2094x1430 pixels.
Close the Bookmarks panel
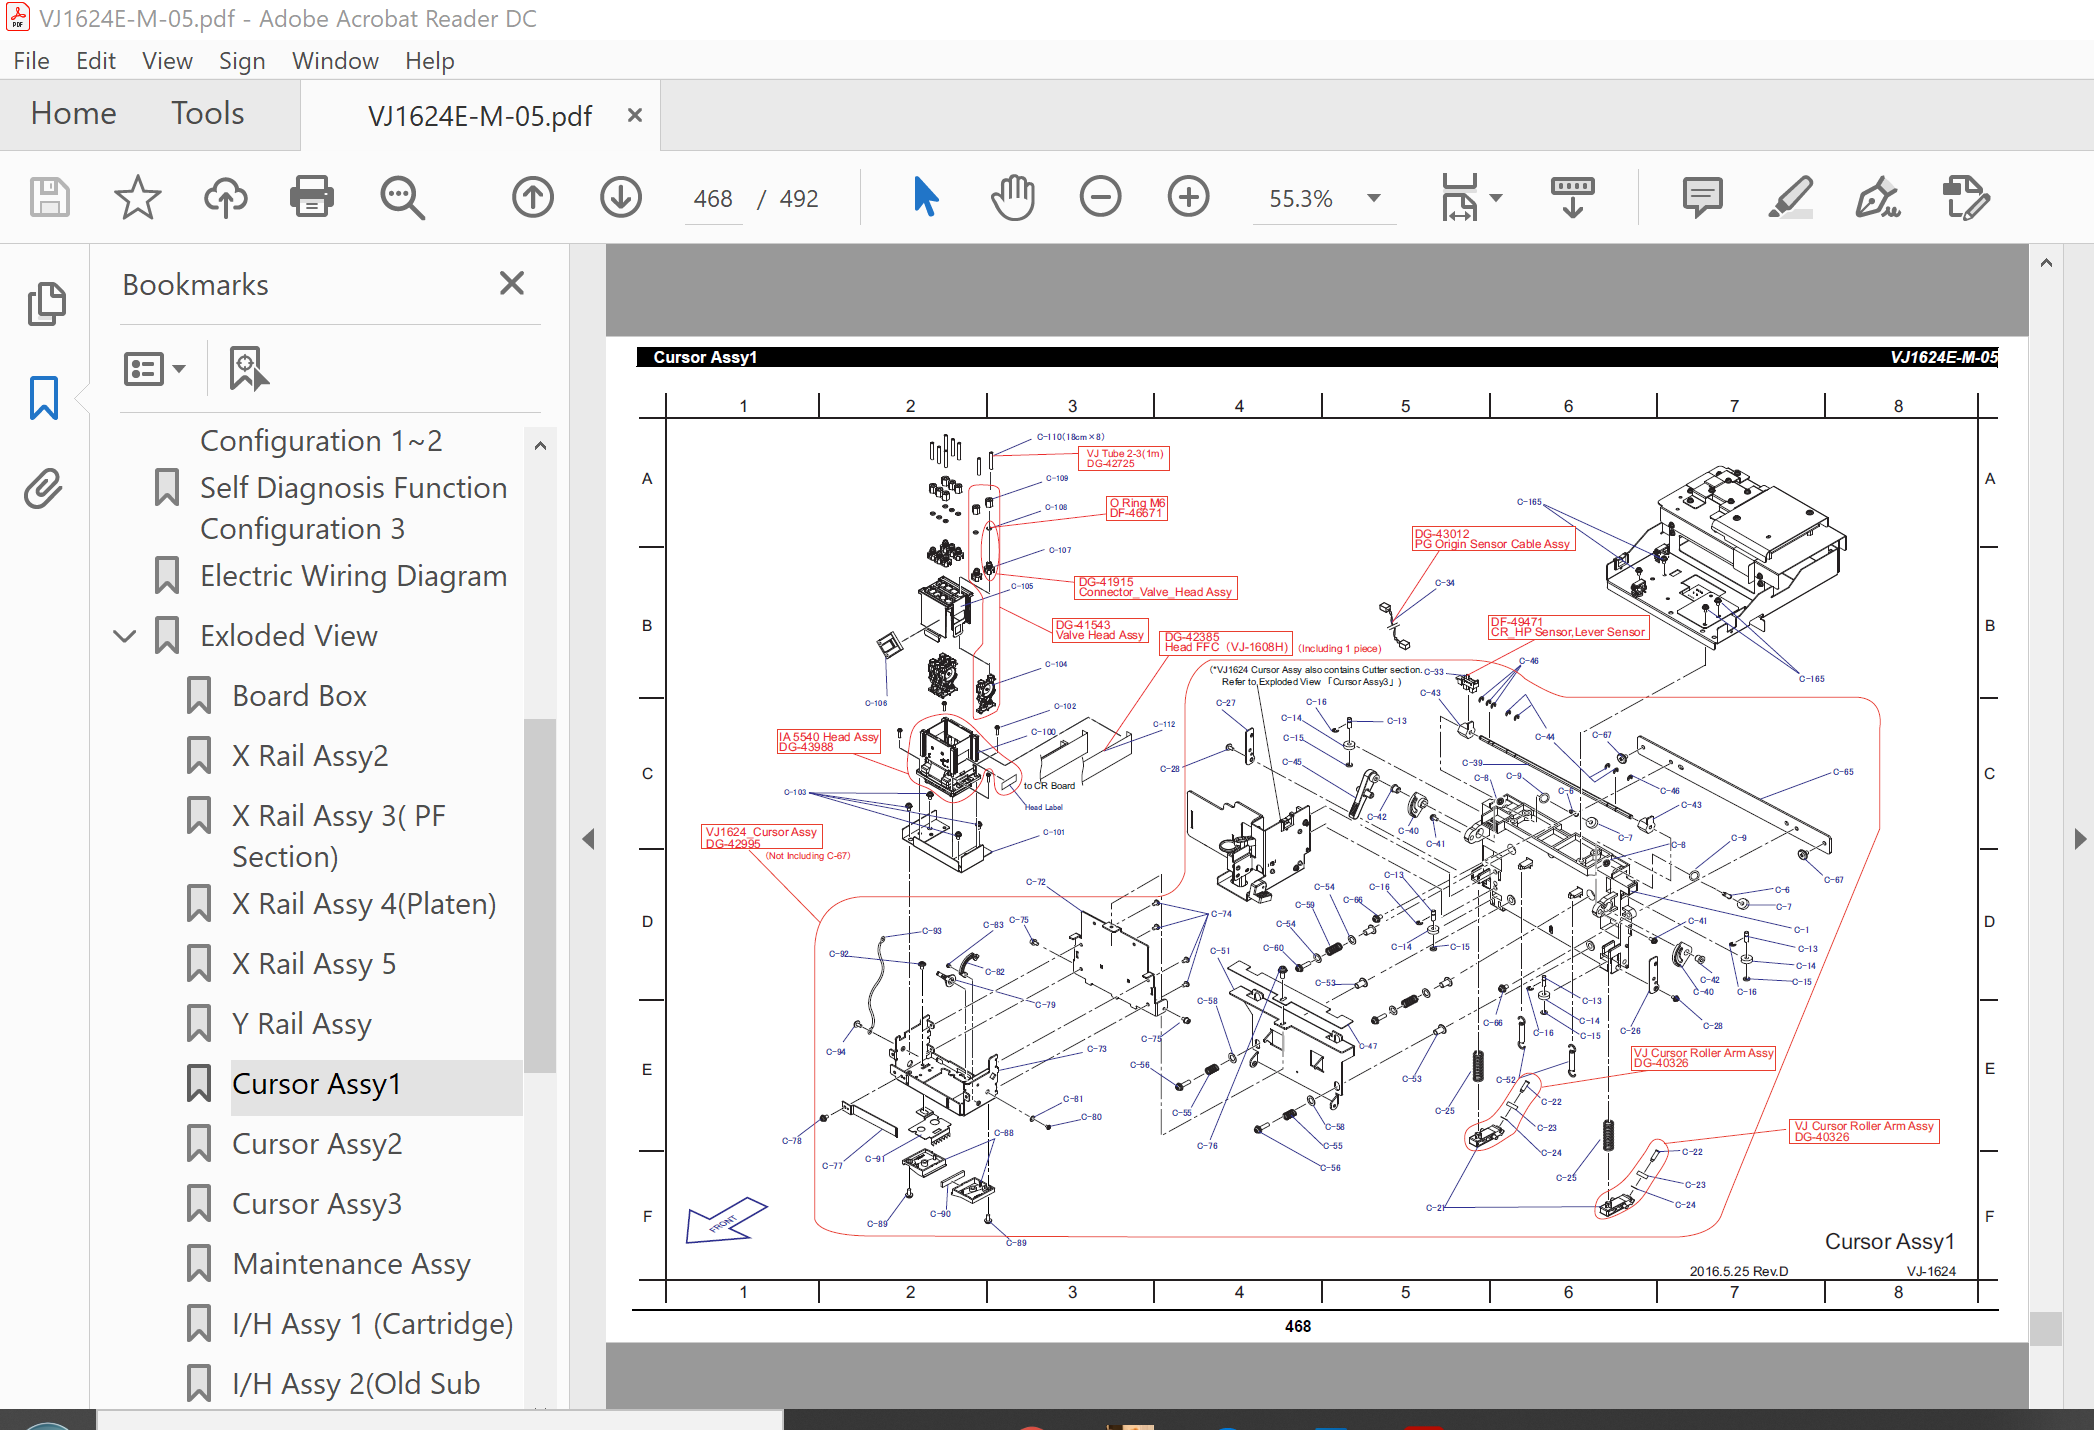[512, 283]
